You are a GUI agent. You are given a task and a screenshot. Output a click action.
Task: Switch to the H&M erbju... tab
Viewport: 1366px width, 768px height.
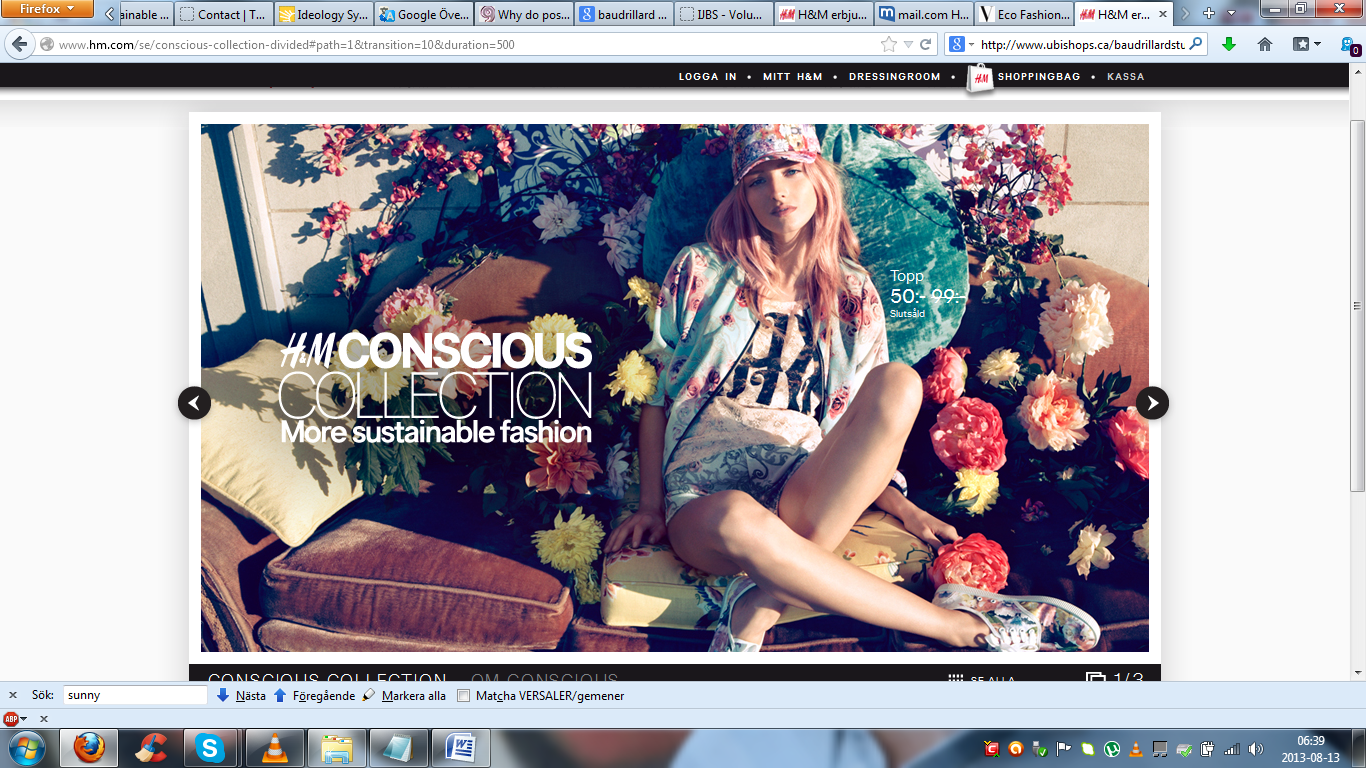point(823,14)
